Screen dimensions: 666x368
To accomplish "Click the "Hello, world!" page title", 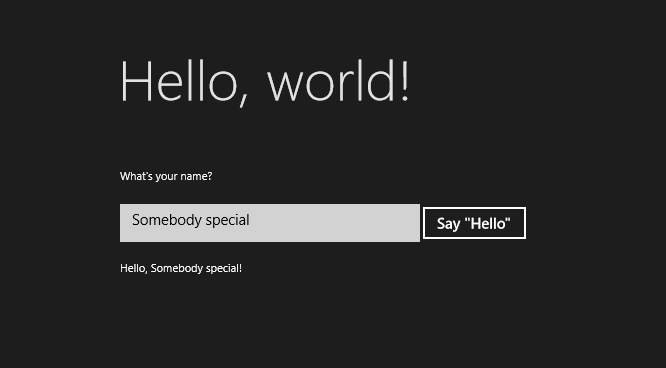I will 265,82.
